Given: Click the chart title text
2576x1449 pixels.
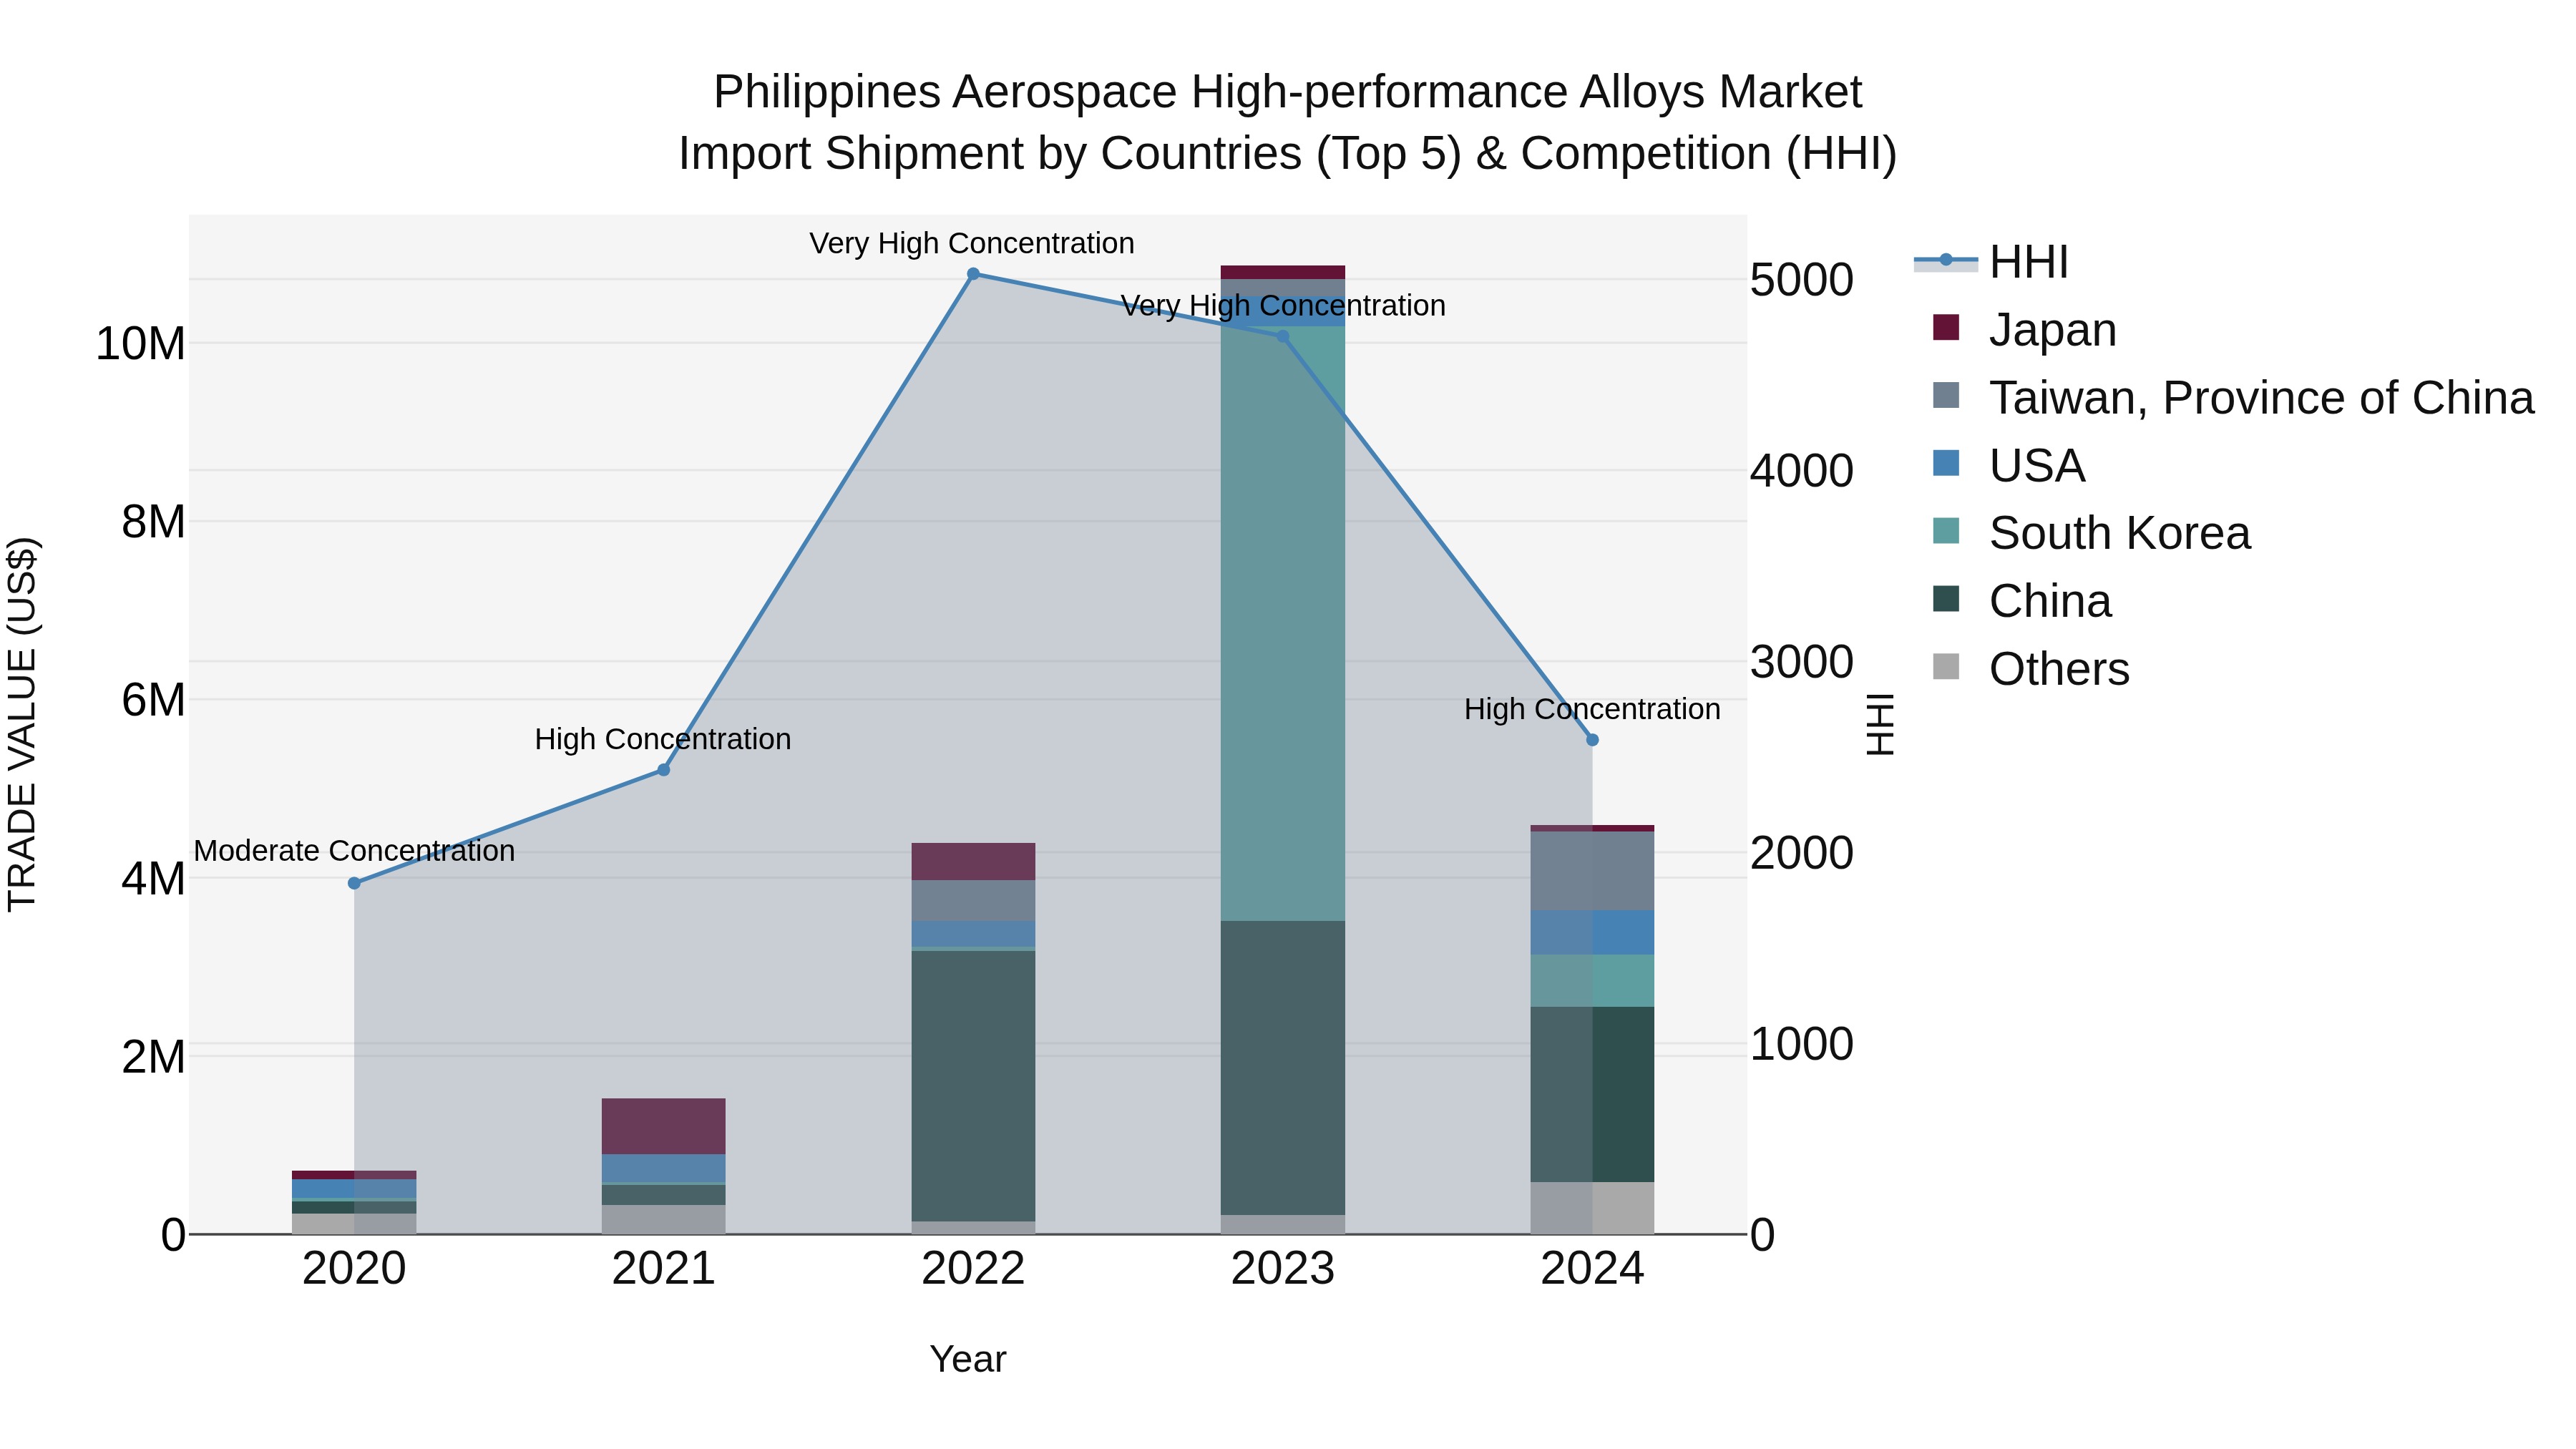Looking at the screenshot, I should (x=1288, y=122).
